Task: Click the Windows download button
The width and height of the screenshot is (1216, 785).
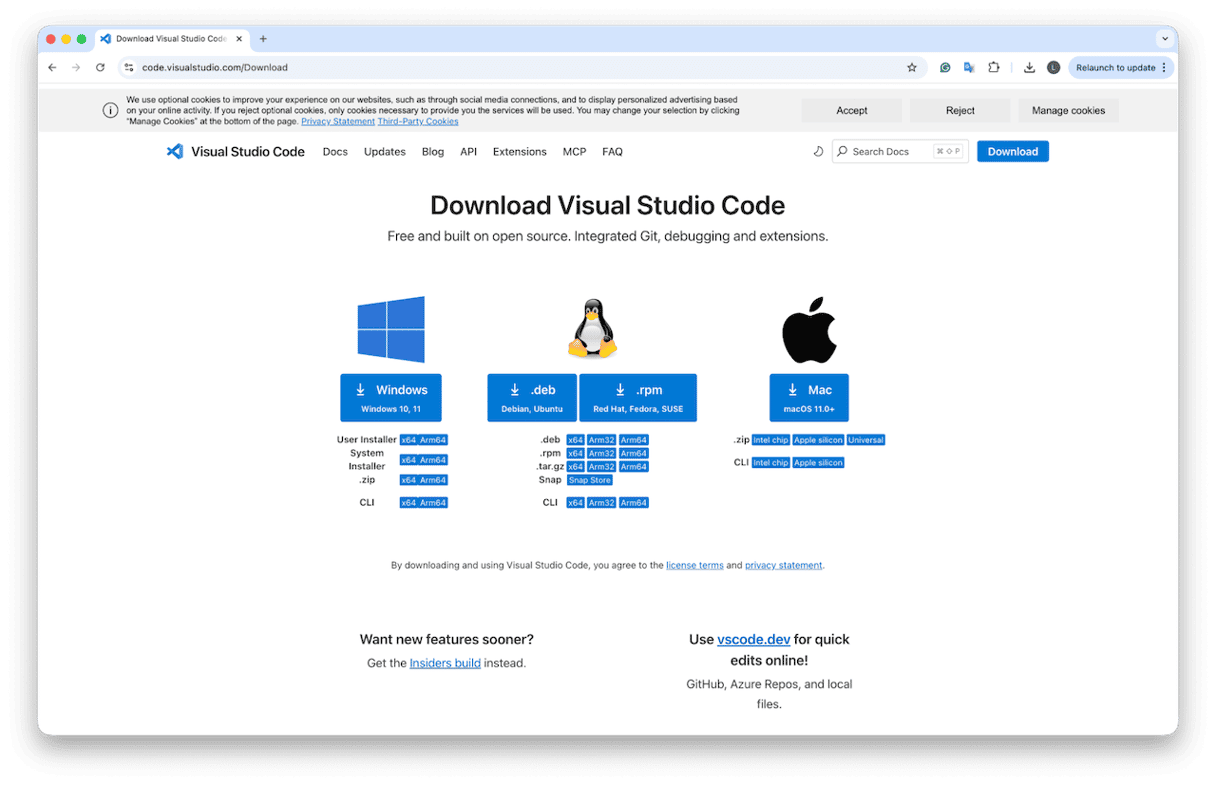Action: click(390, 397)
